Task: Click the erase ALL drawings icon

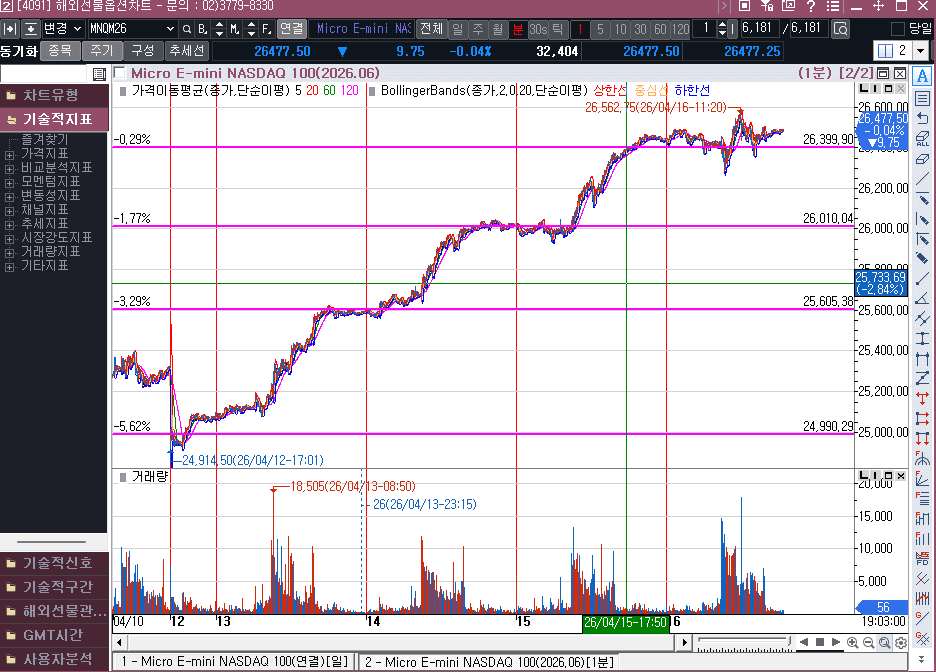Action: coord(922,138)
